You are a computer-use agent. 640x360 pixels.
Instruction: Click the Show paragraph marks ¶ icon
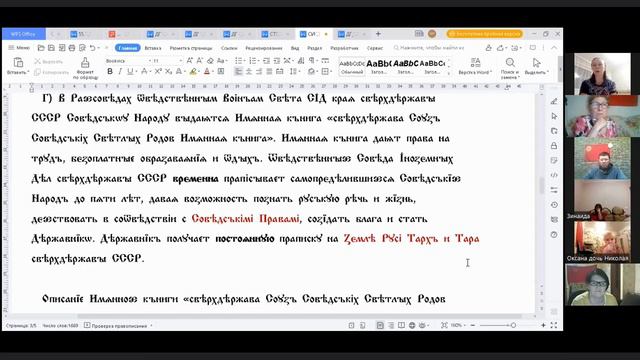pos(312,61)
